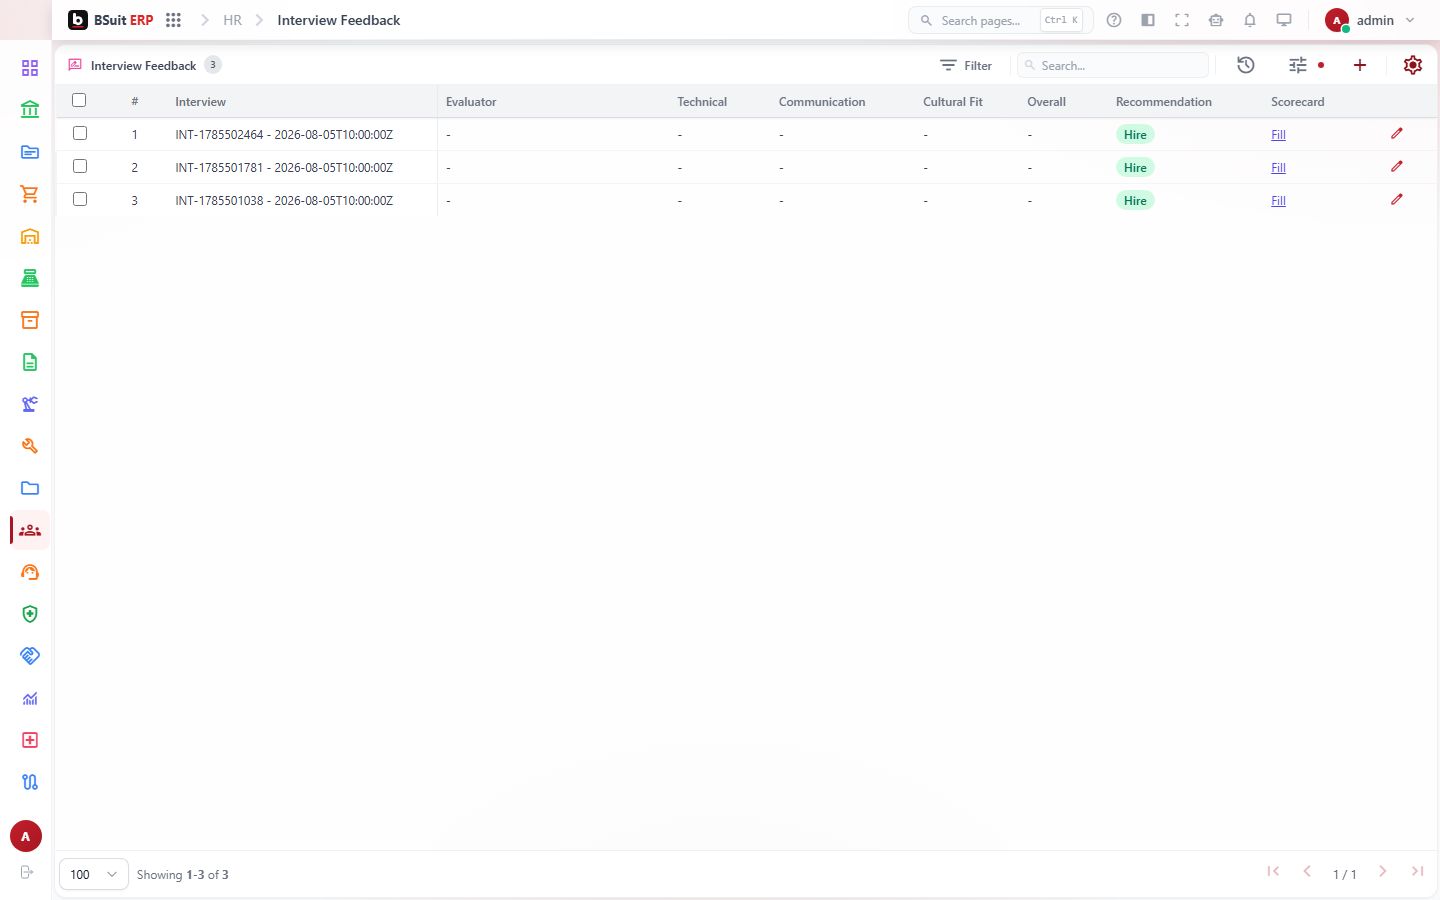Open the page size 100 dropdown

point(94,874)
